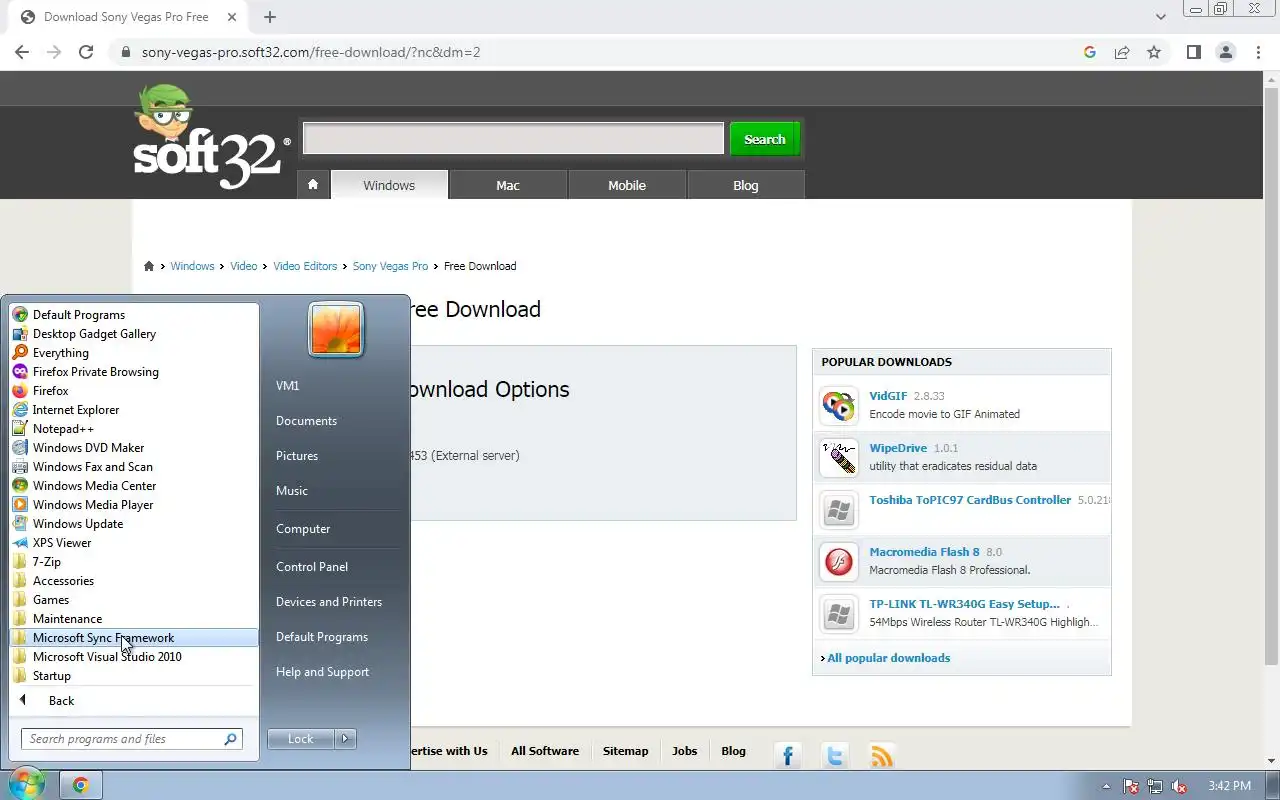Image resolution: width=1280 pixels, height=800 pixels.
Task: Click the Default Programs icon in program list
Action: coord(20,315)
